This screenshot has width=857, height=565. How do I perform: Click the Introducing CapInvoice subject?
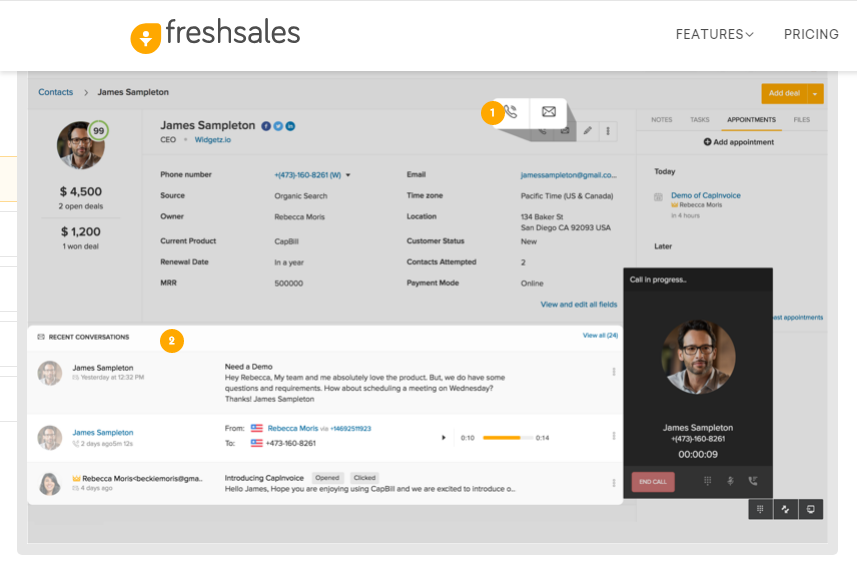pos(264,478)
